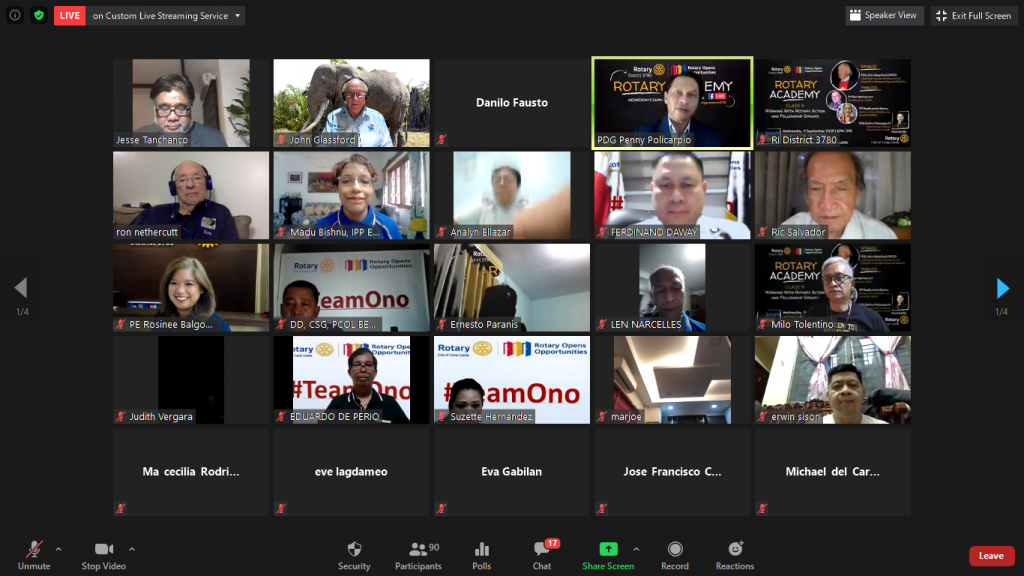Click the green Share Screen icon
The height and width of the screenshot is (576, 1024).
tap(608, 549)
